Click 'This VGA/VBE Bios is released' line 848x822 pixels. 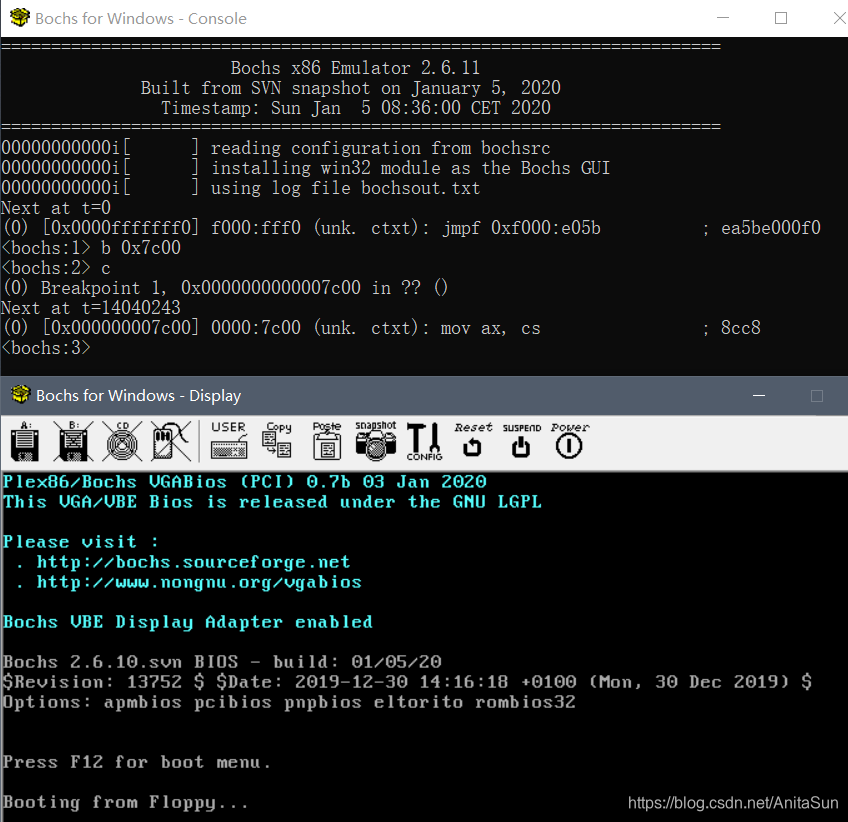[272, 502]
